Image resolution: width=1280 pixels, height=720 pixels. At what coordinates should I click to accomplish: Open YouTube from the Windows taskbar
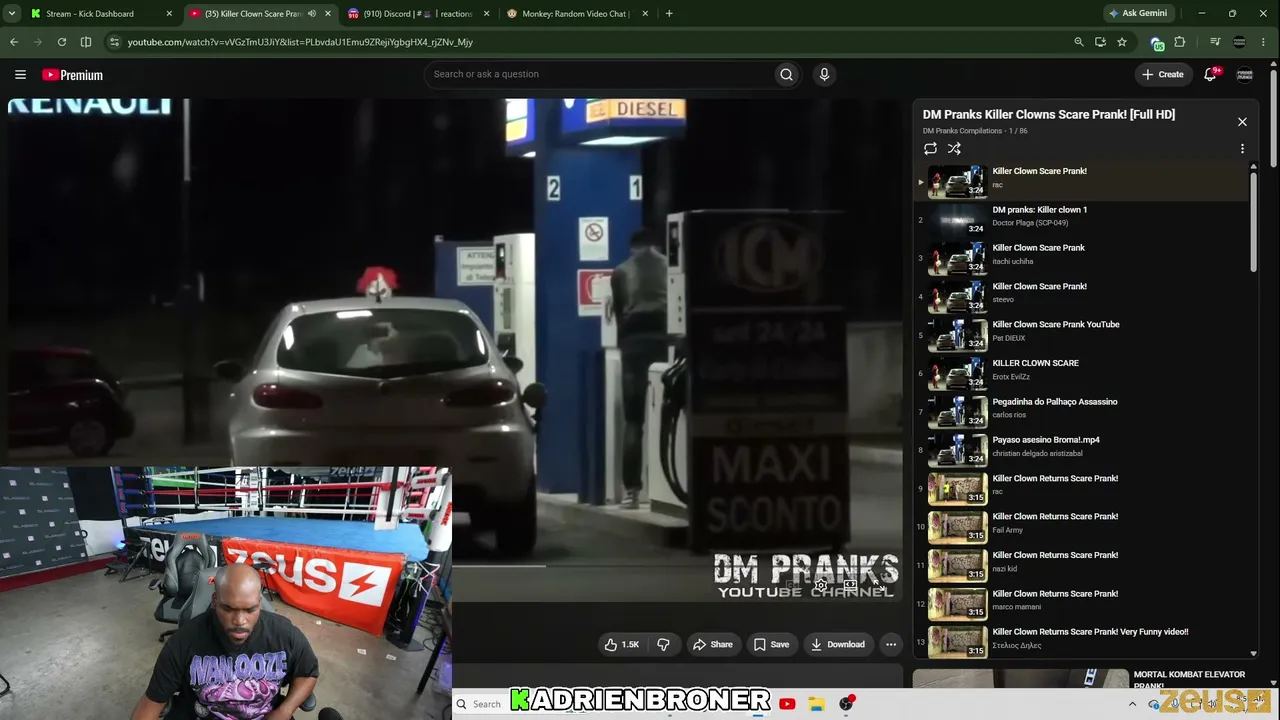point(787,704)
